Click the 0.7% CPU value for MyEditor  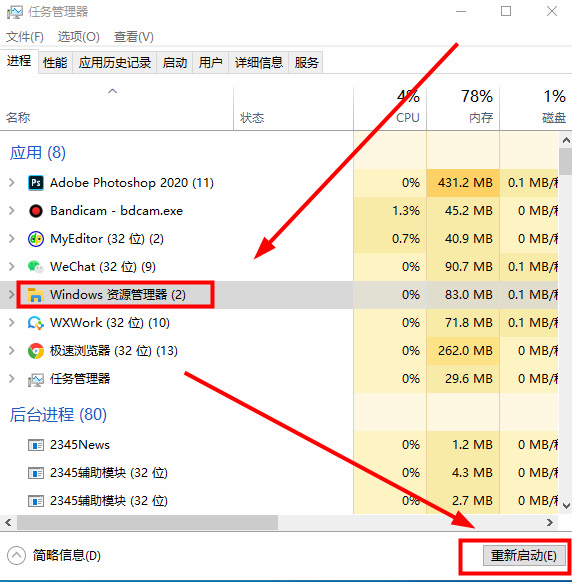click(x=406, y=239)
